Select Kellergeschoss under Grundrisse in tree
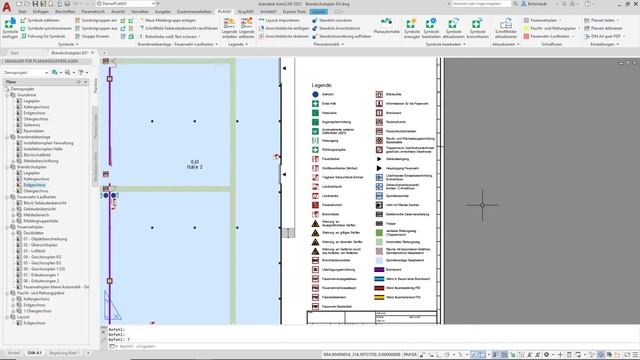Screen dimensions: 640x360 [x=36, y=107]
